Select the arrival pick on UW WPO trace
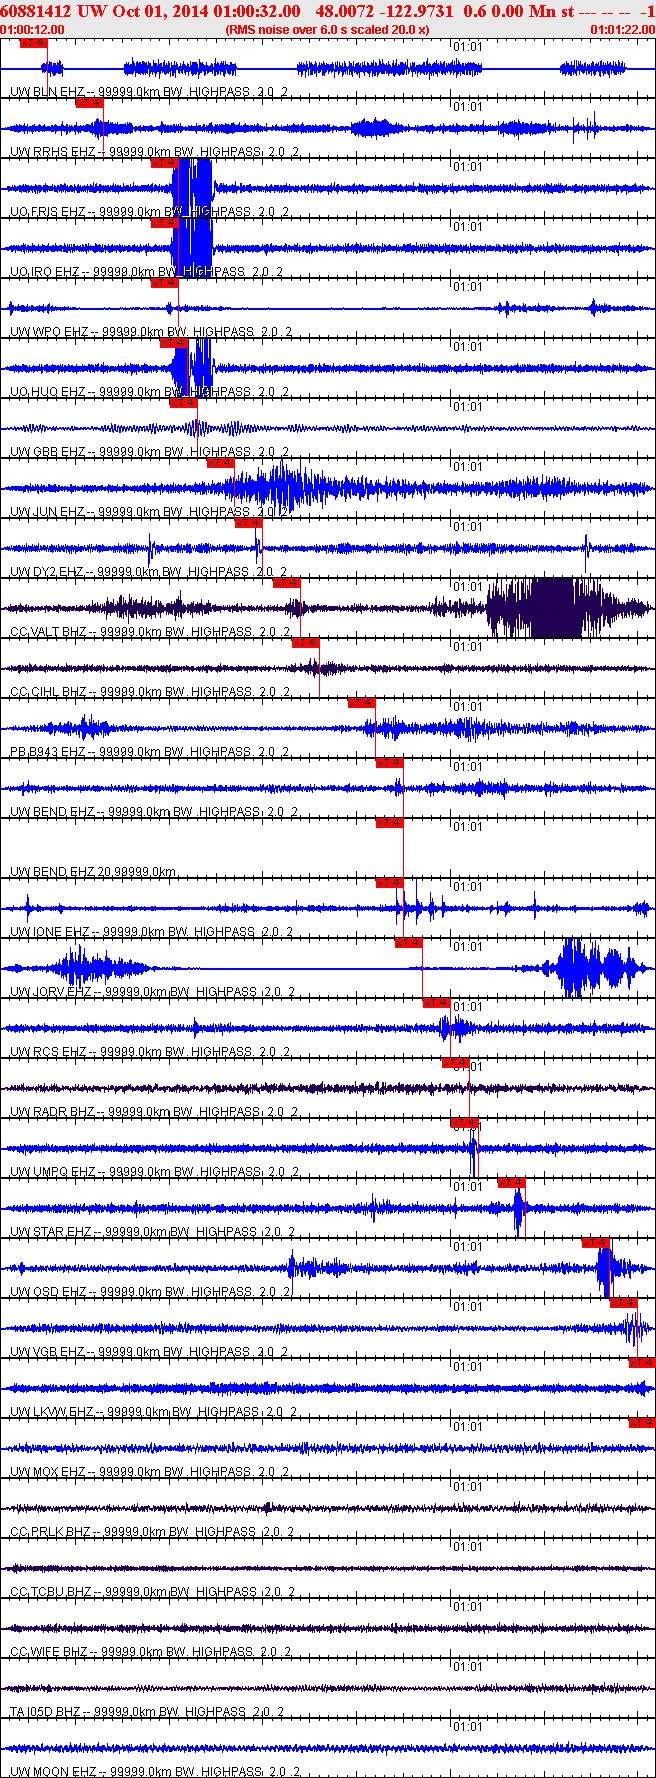656x1778 pixels. (x=165, y=283)
